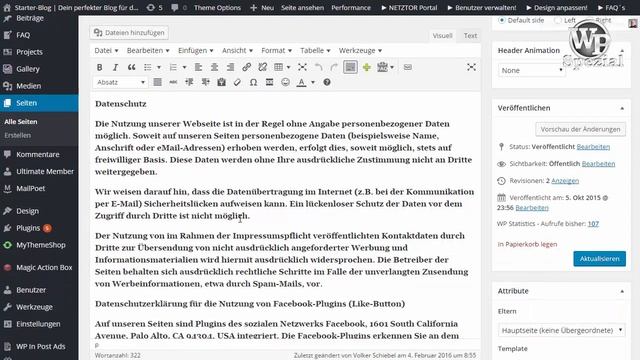The height and width of the screenshot is (360, 640).
Task: Open the Bearbeiten editor menu
Action: click(148, 51)
